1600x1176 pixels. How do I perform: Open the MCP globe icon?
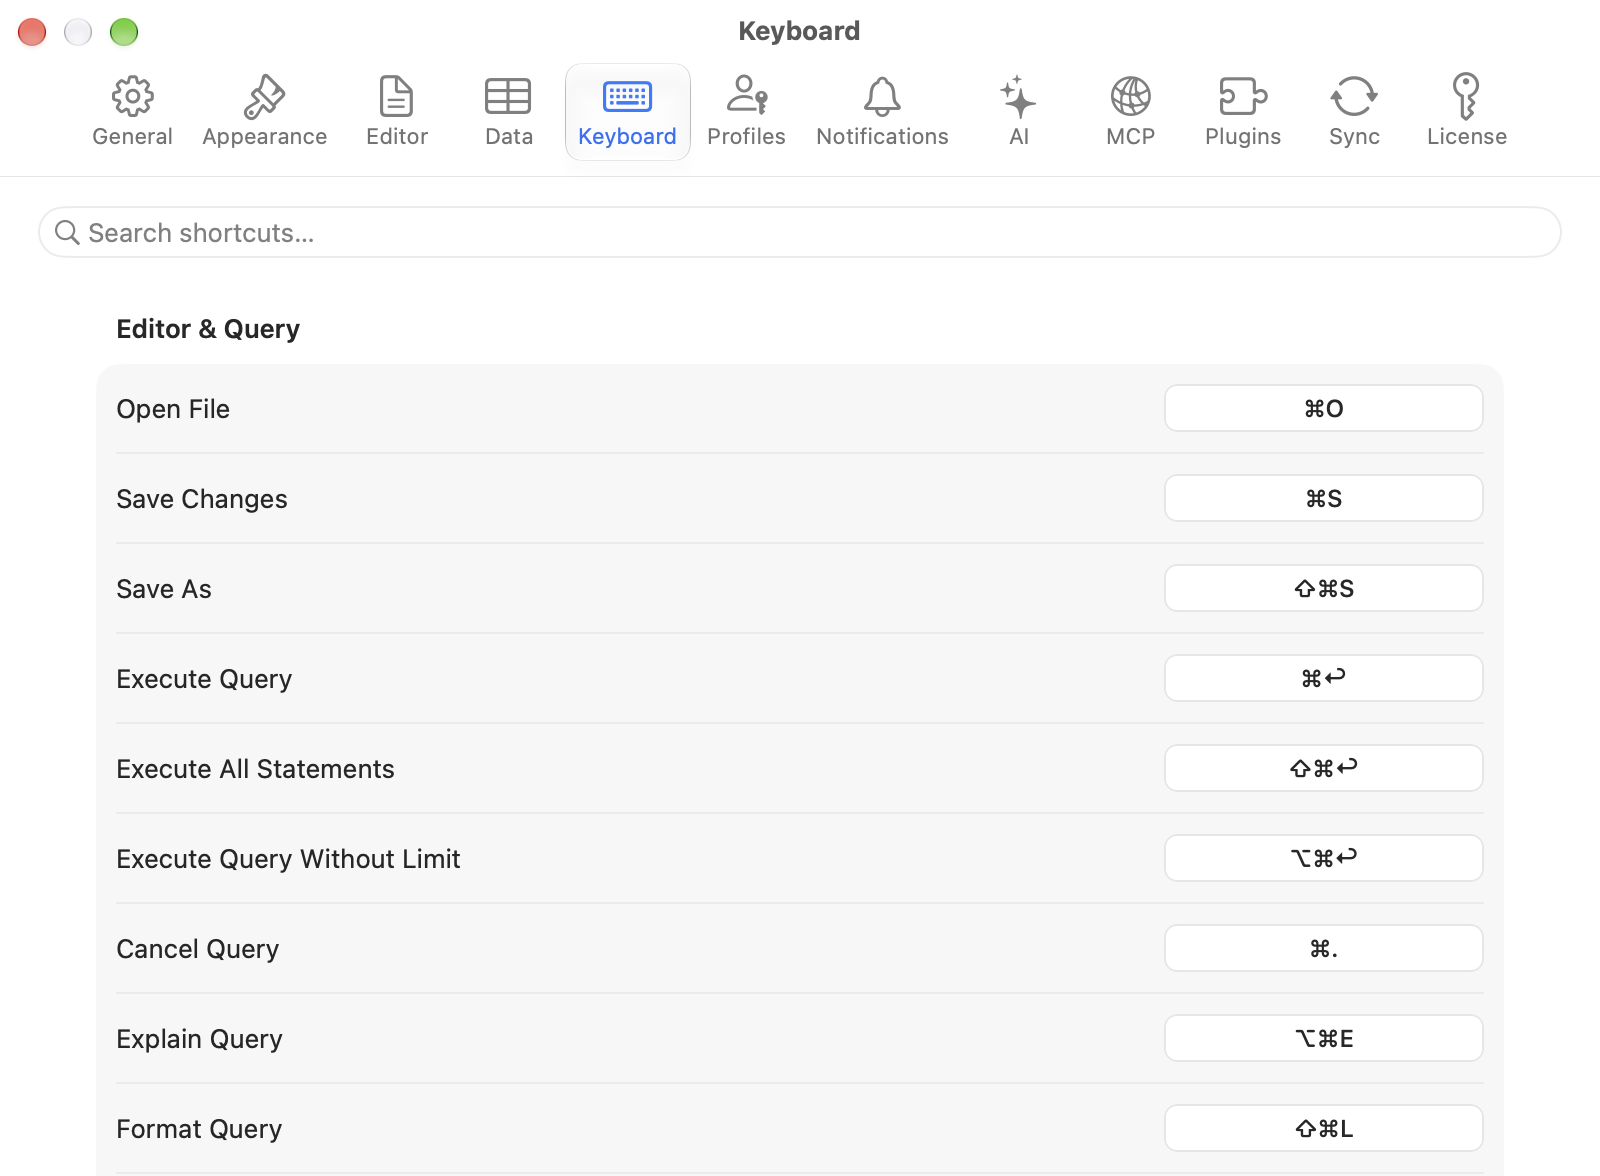(1130, 97)
